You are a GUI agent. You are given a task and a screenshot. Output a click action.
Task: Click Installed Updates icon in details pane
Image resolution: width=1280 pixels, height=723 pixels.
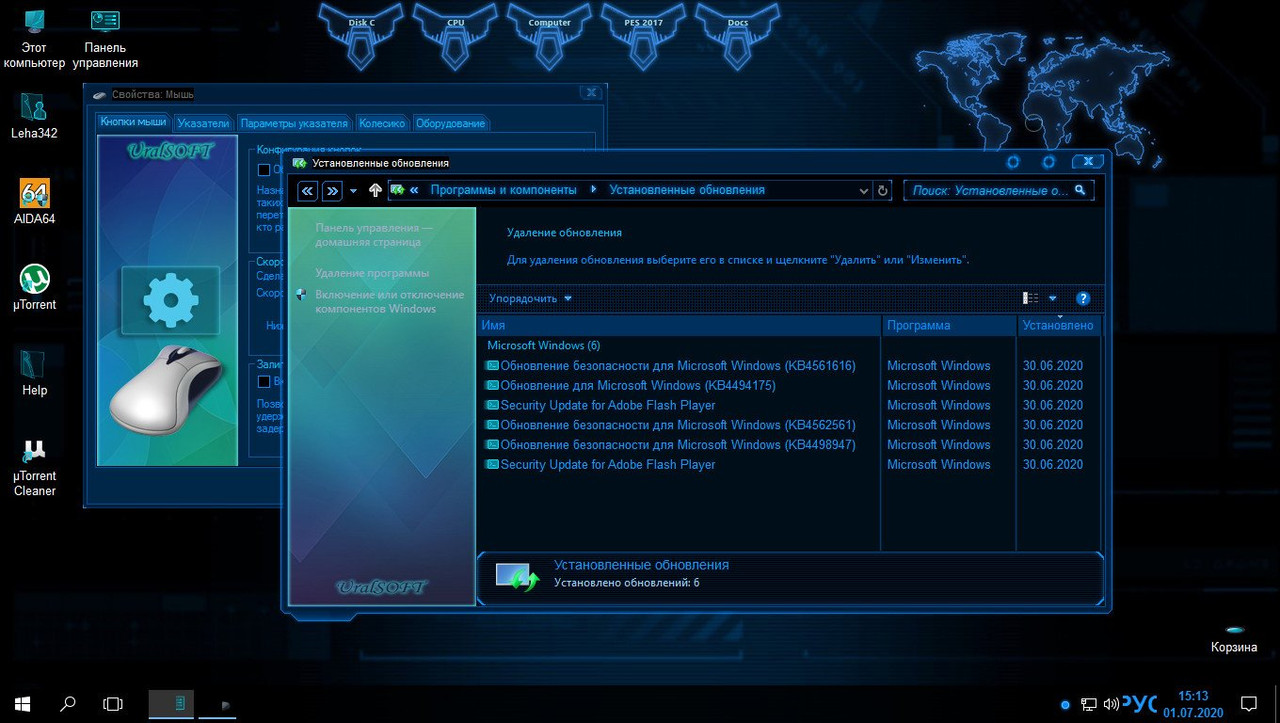pyautogui.click(x=518, y=576)
